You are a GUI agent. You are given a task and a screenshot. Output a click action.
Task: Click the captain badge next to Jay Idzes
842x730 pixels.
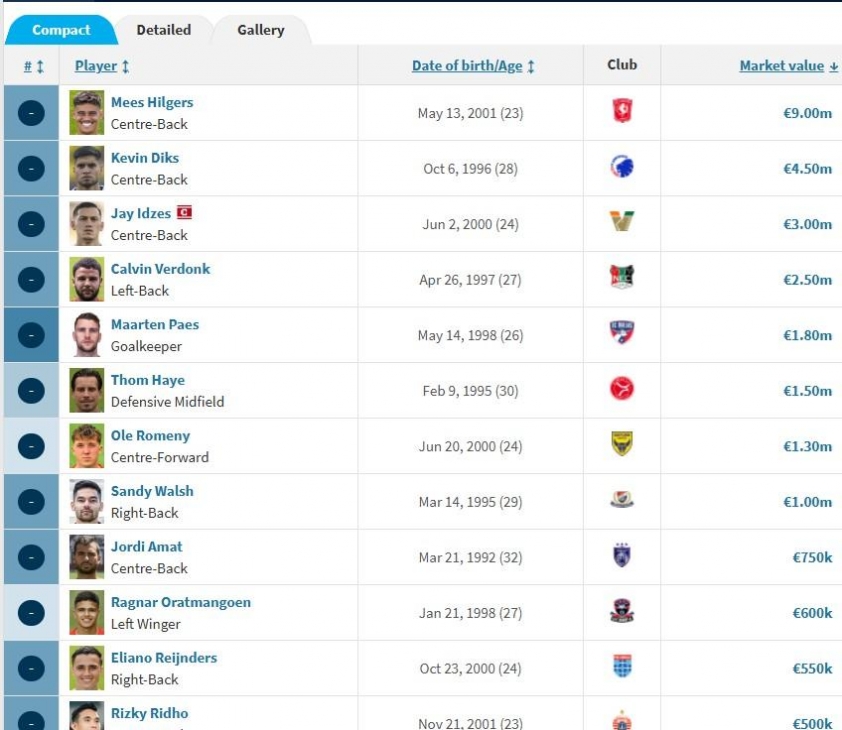coord(184,212)
